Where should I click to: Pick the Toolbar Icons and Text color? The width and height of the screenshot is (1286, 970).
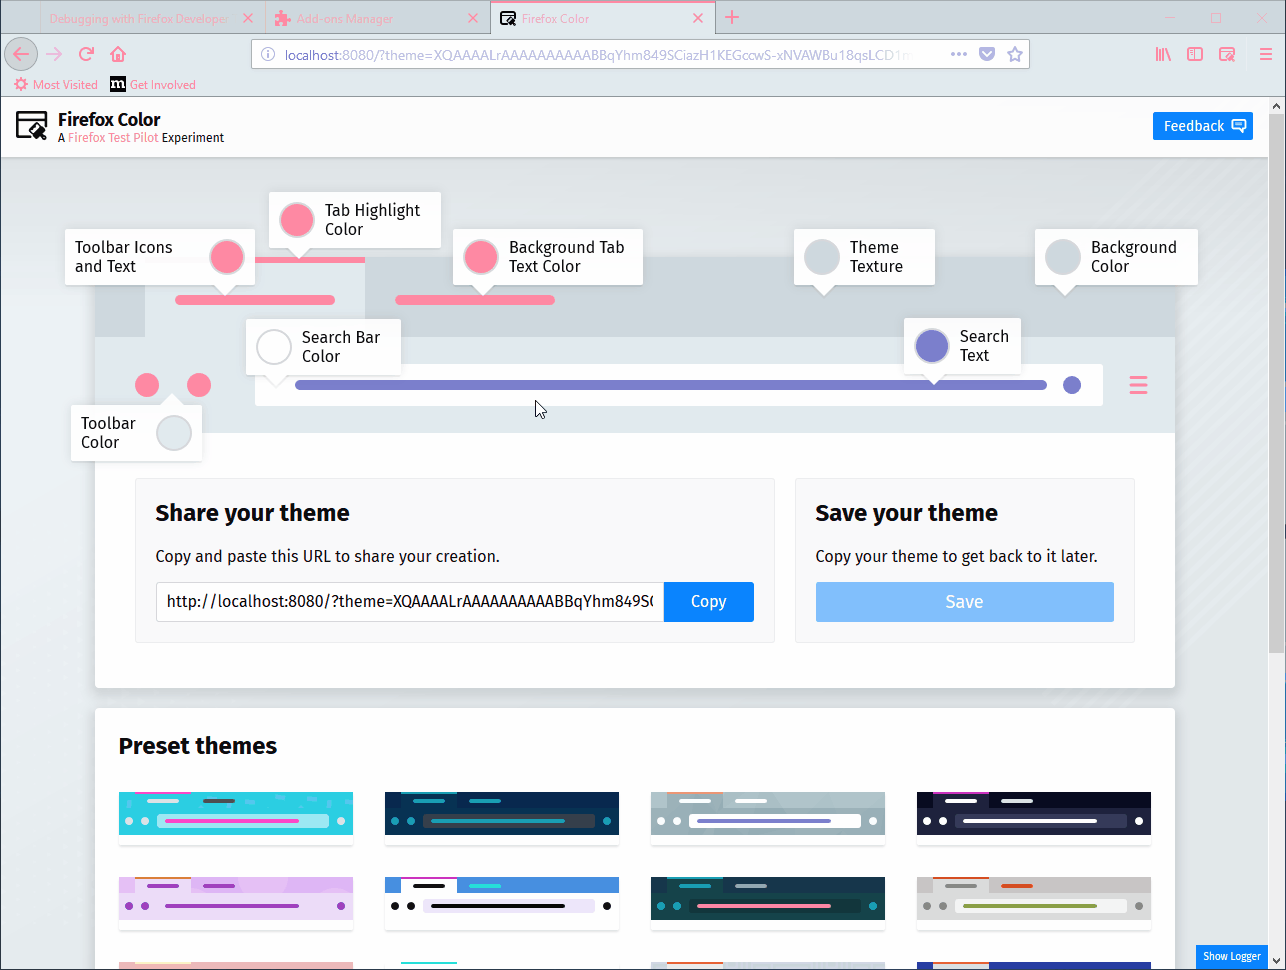[227, 257]
